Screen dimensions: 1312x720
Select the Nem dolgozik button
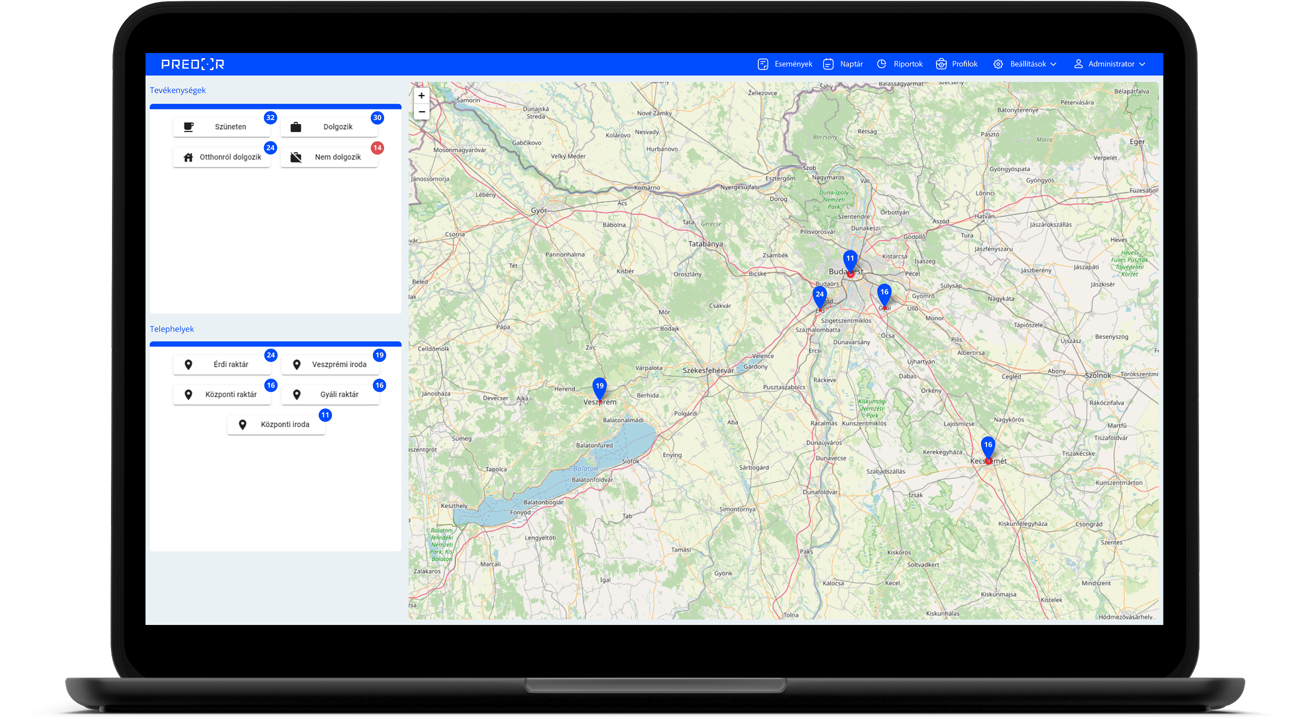point(329,157)
